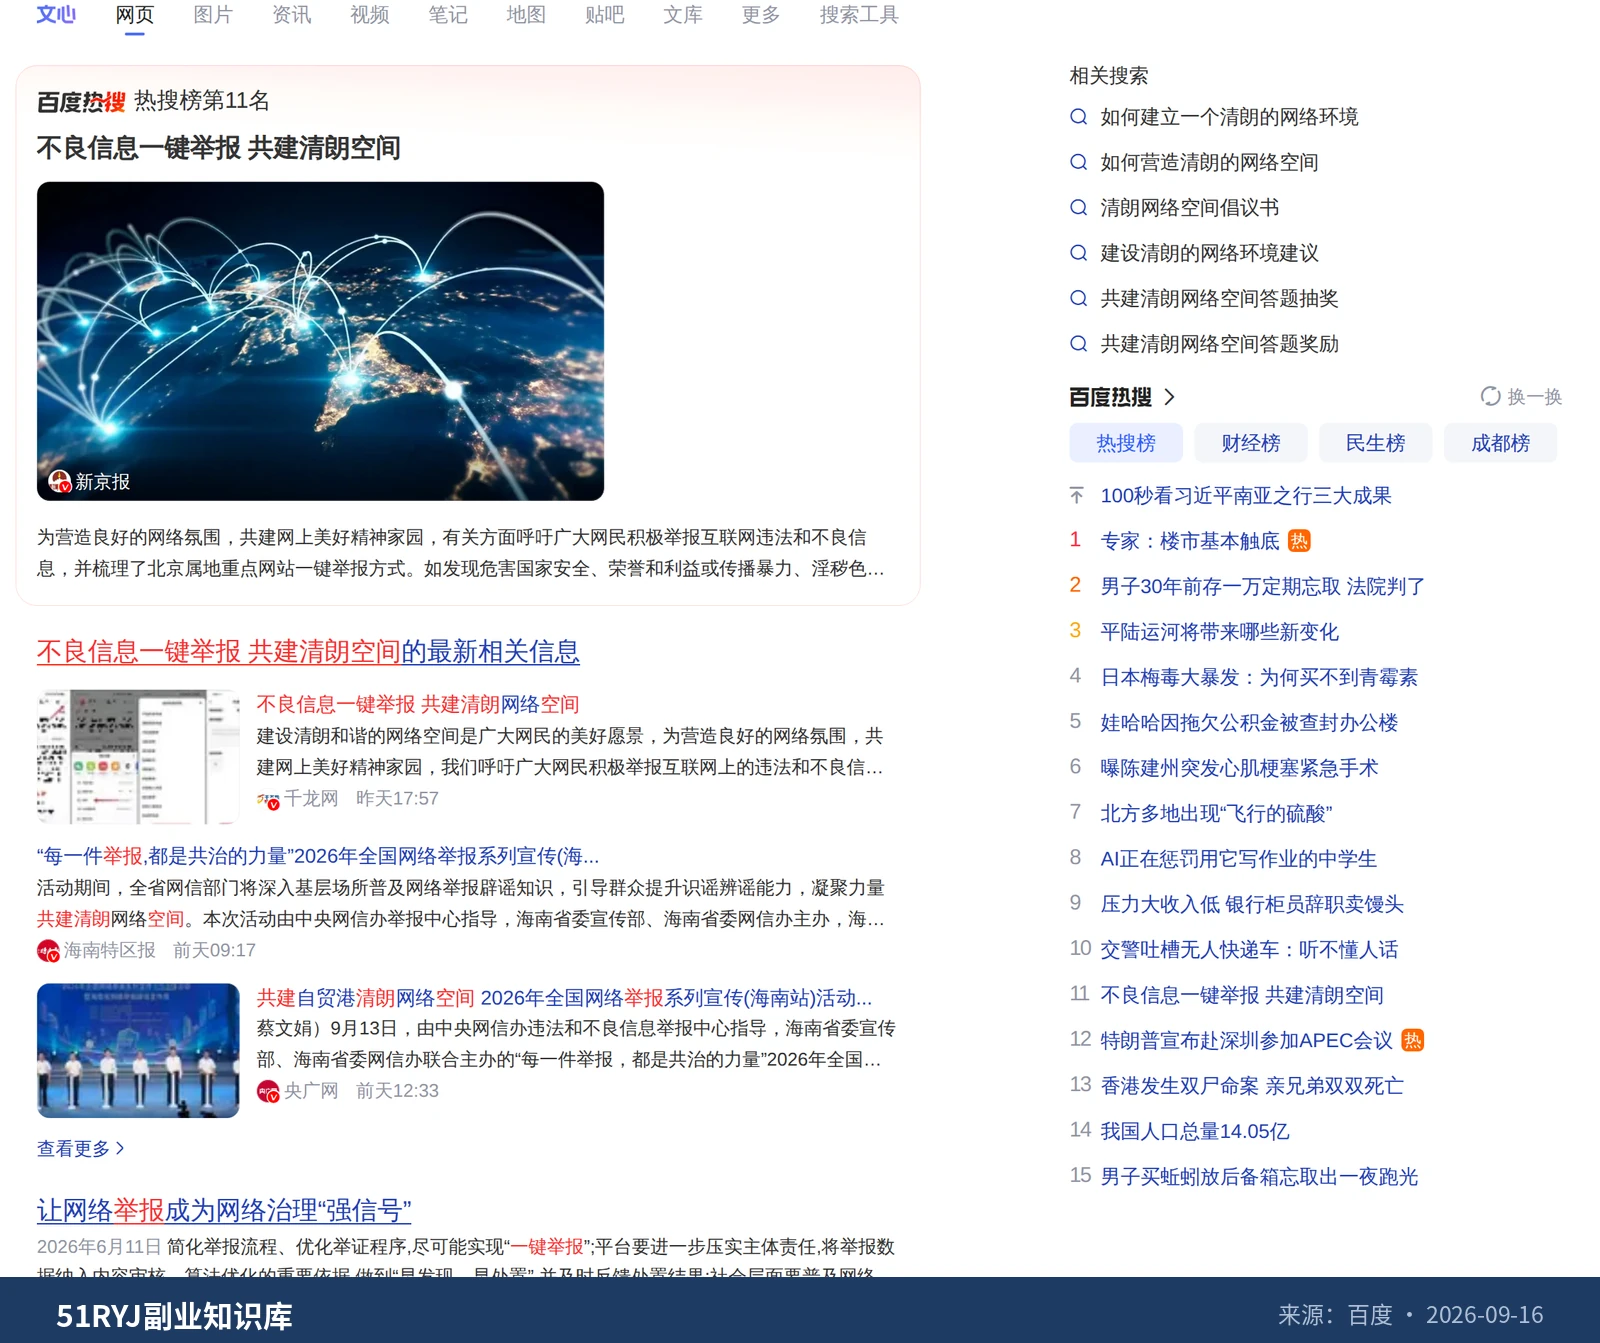Image resolution: width=1600 pixels, height=1343 pixels.
Task: Open 搜索工具 options
Action: (859, 15)
